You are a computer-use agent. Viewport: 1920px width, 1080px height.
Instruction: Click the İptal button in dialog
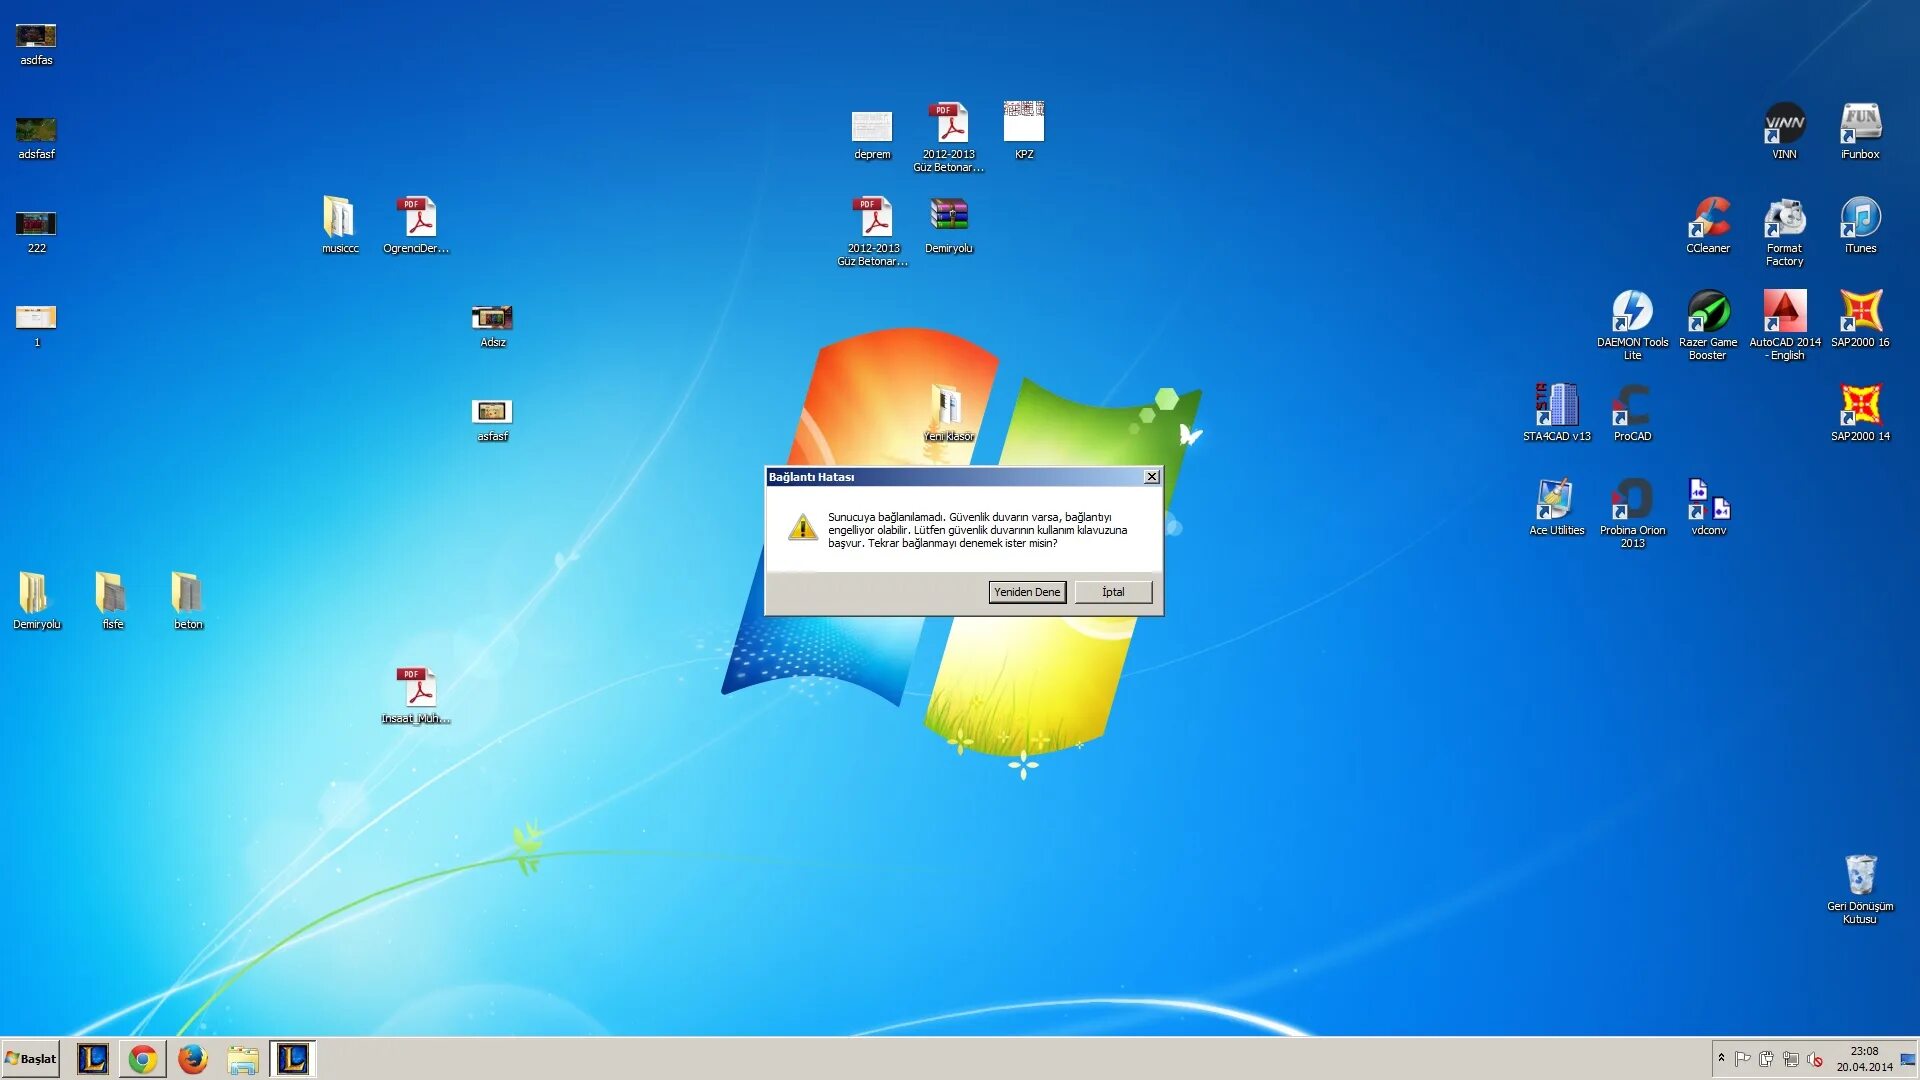(1113, 592)
